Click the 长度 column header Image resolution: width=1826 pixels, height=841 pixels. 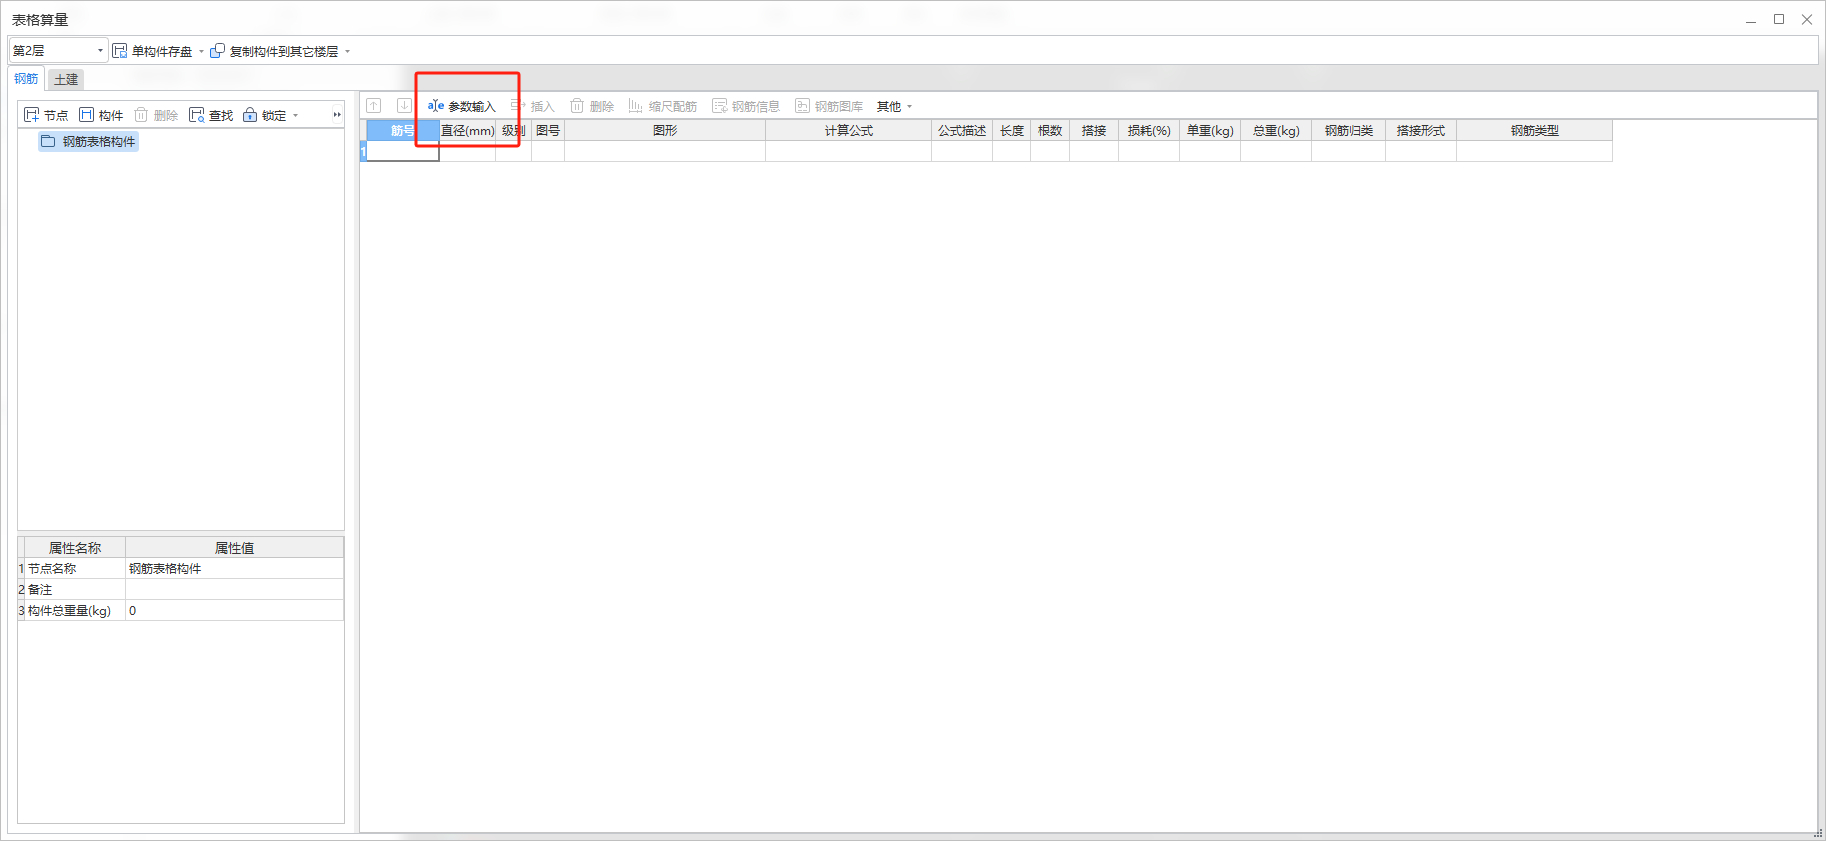1012,131
